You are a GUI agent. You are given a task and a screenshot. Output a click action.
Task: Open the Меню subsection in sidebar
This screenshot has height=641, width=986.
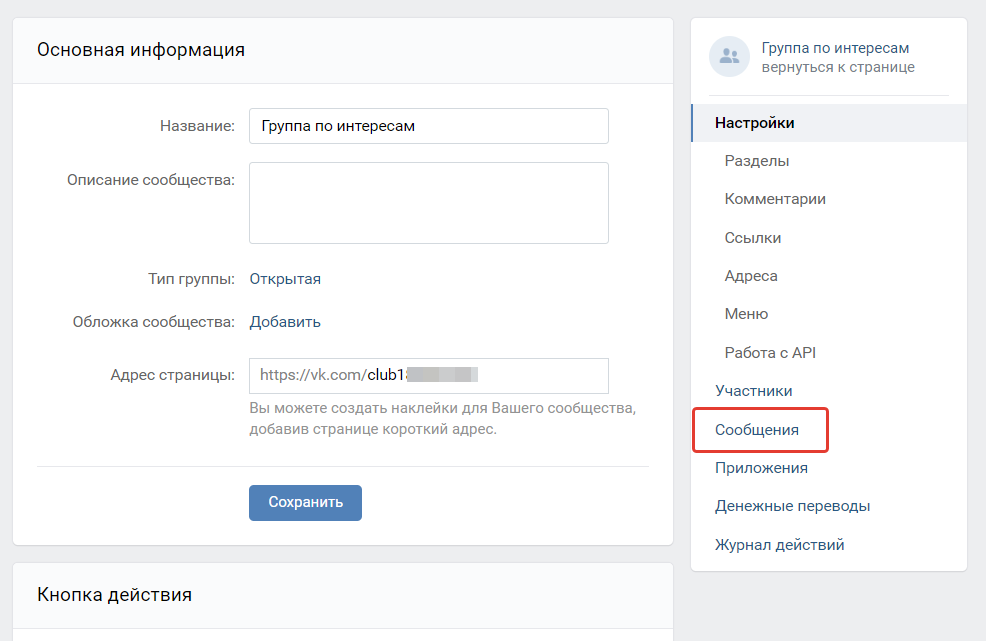coord(746,314)
